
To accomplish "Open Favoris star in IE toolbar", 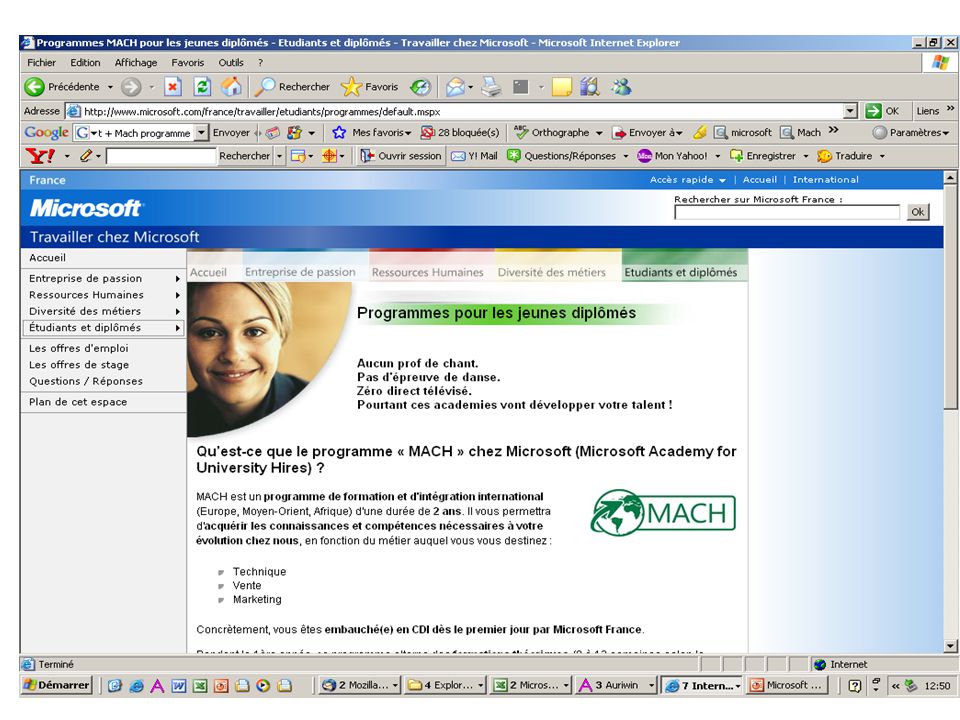I will (x=370, y=87).
